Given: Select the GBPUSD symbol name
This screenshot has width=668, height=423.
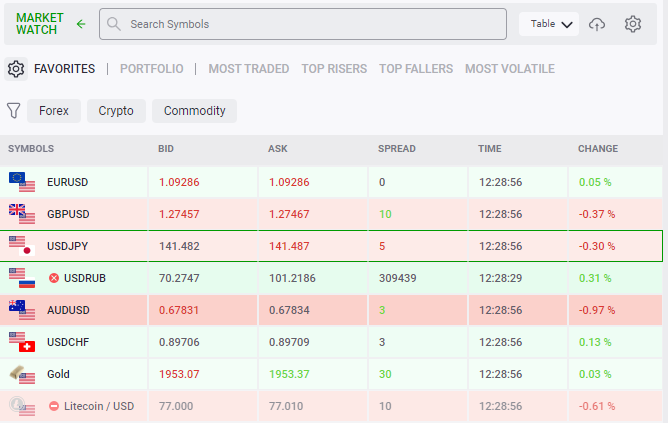Looking at the screenshot, I should [68, 214].
